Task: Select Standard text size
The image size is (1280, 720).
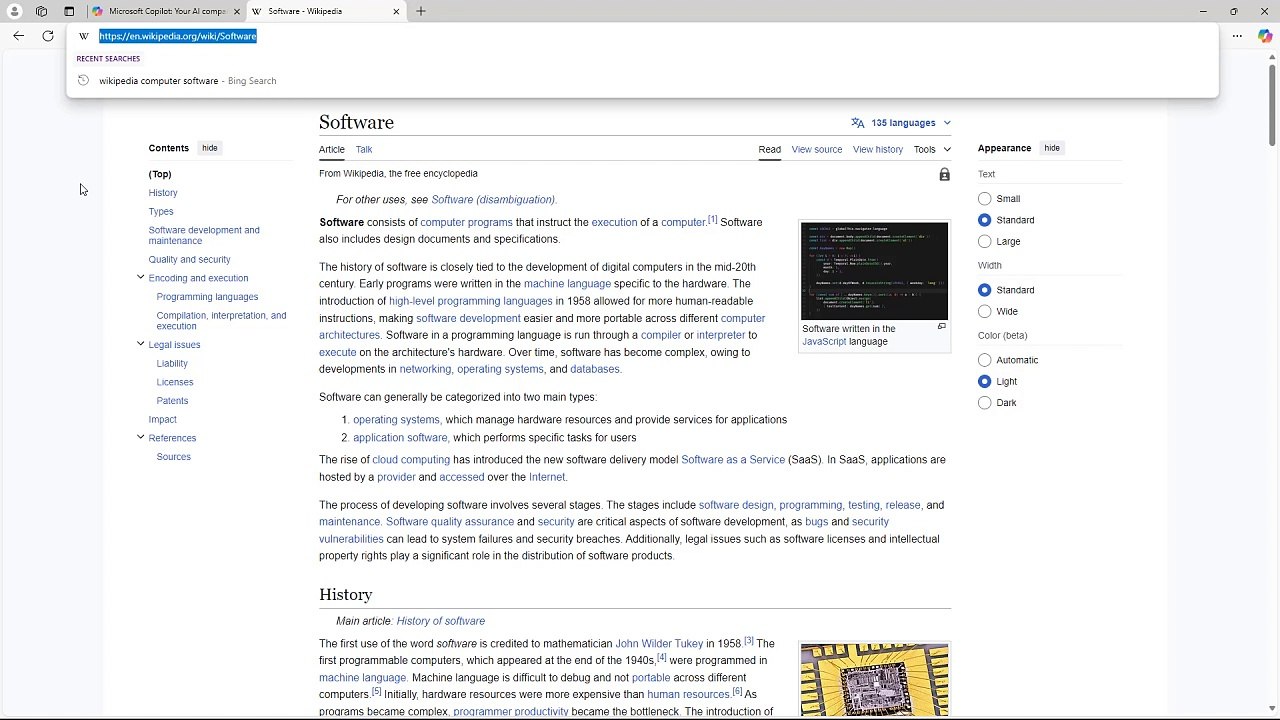Action: [x=985, y=220]
